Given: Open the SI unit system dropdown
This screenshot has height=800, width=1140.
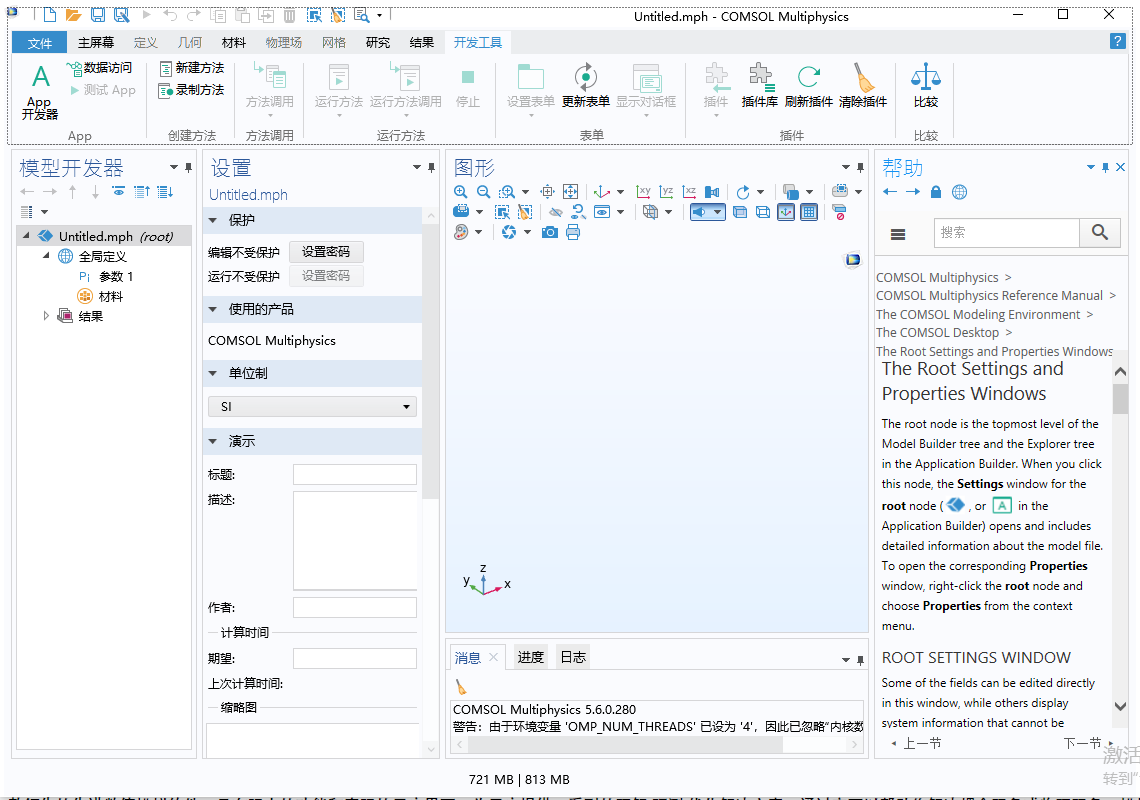Looking at the screenshot, I should point(312,407).
